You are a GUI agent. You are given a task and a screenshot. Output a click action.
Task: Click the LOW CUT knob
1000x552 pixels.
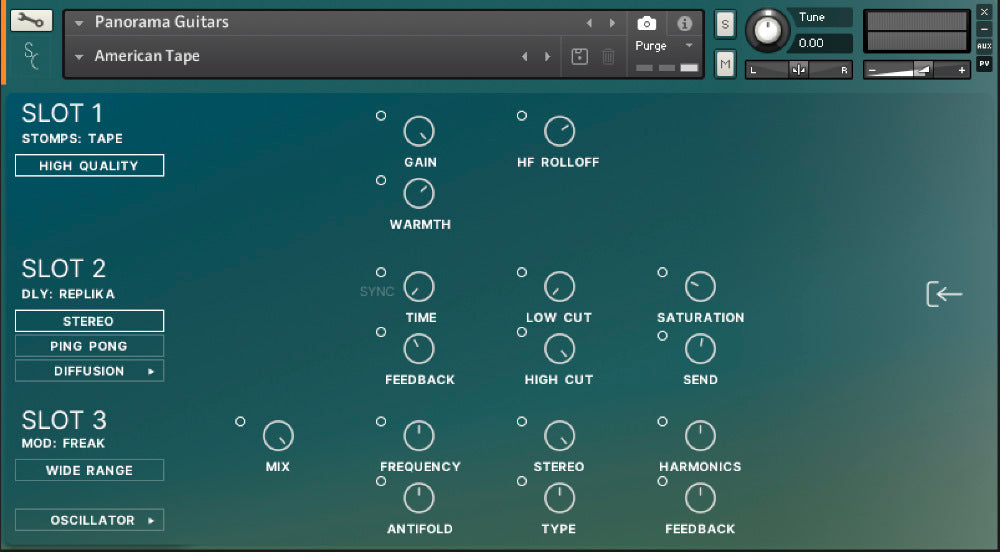click(x=559, y=287)
